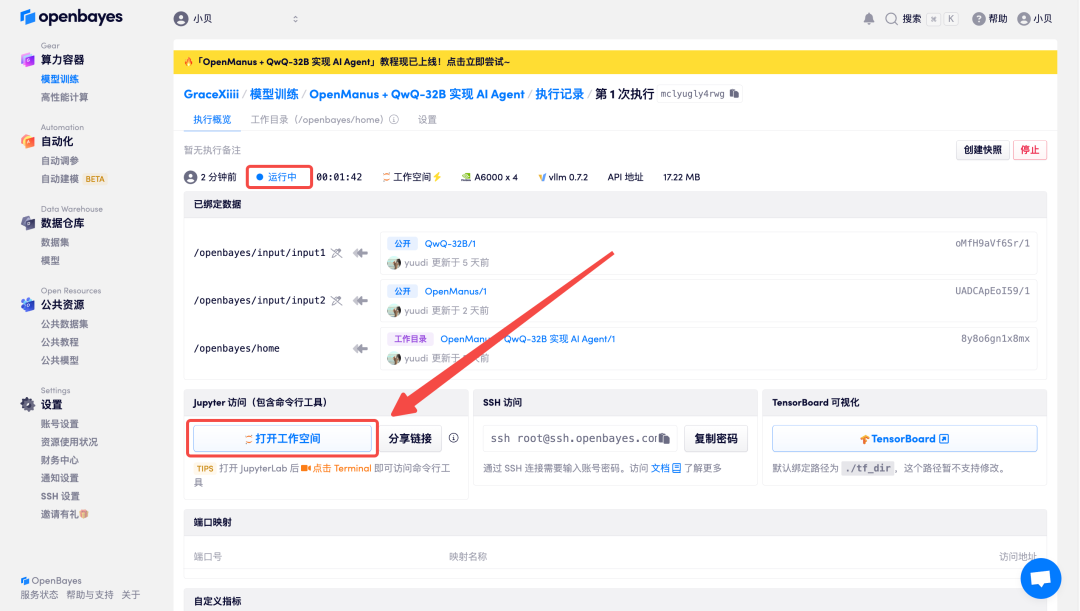The image size is (1080, 611).
Task: Open 公共模型 in the sidebar
Action: (x=60, y=360)
